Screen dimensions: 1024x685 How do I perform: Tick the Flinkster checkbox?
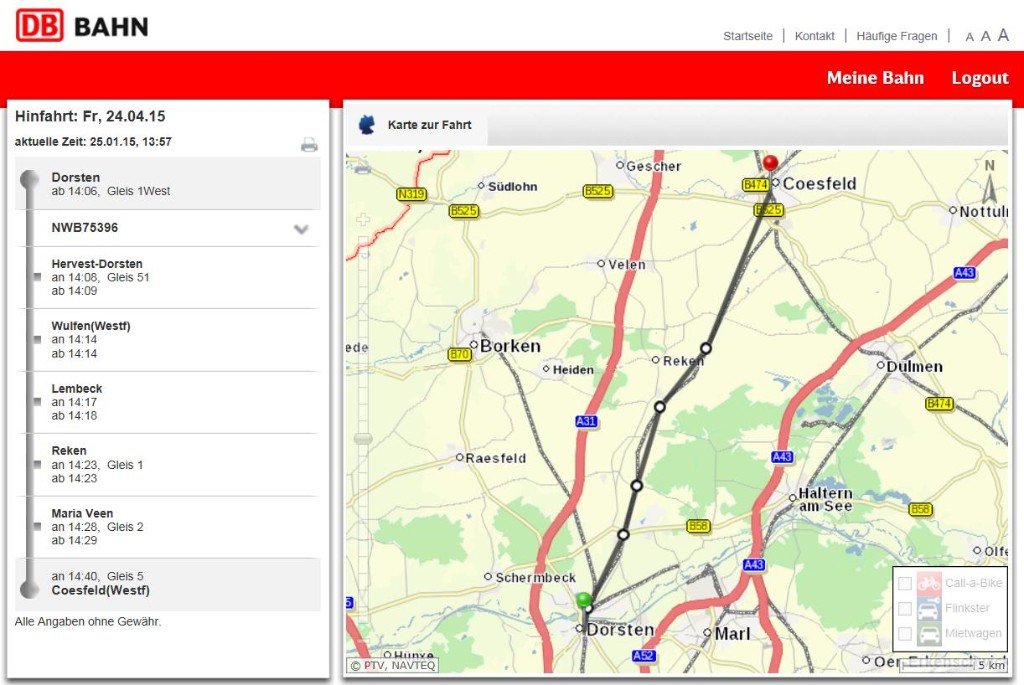(905, 608)
